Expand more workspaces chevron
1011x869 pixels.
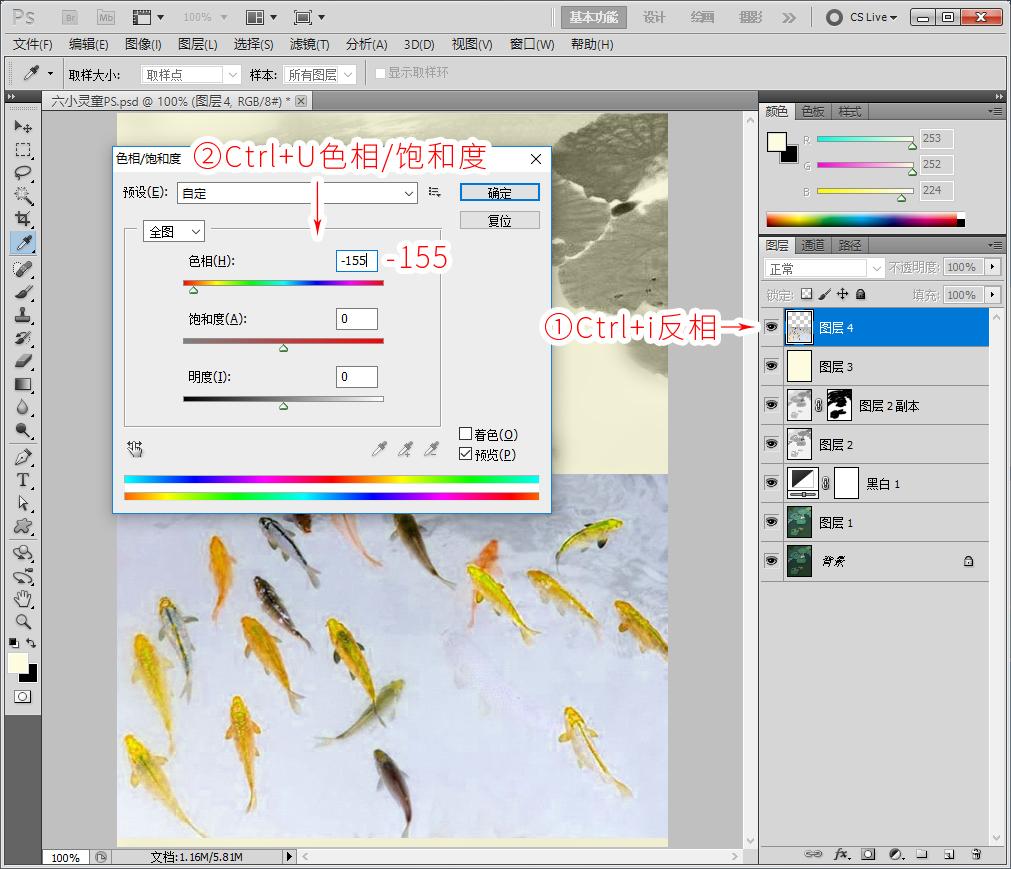click(789, 17)
